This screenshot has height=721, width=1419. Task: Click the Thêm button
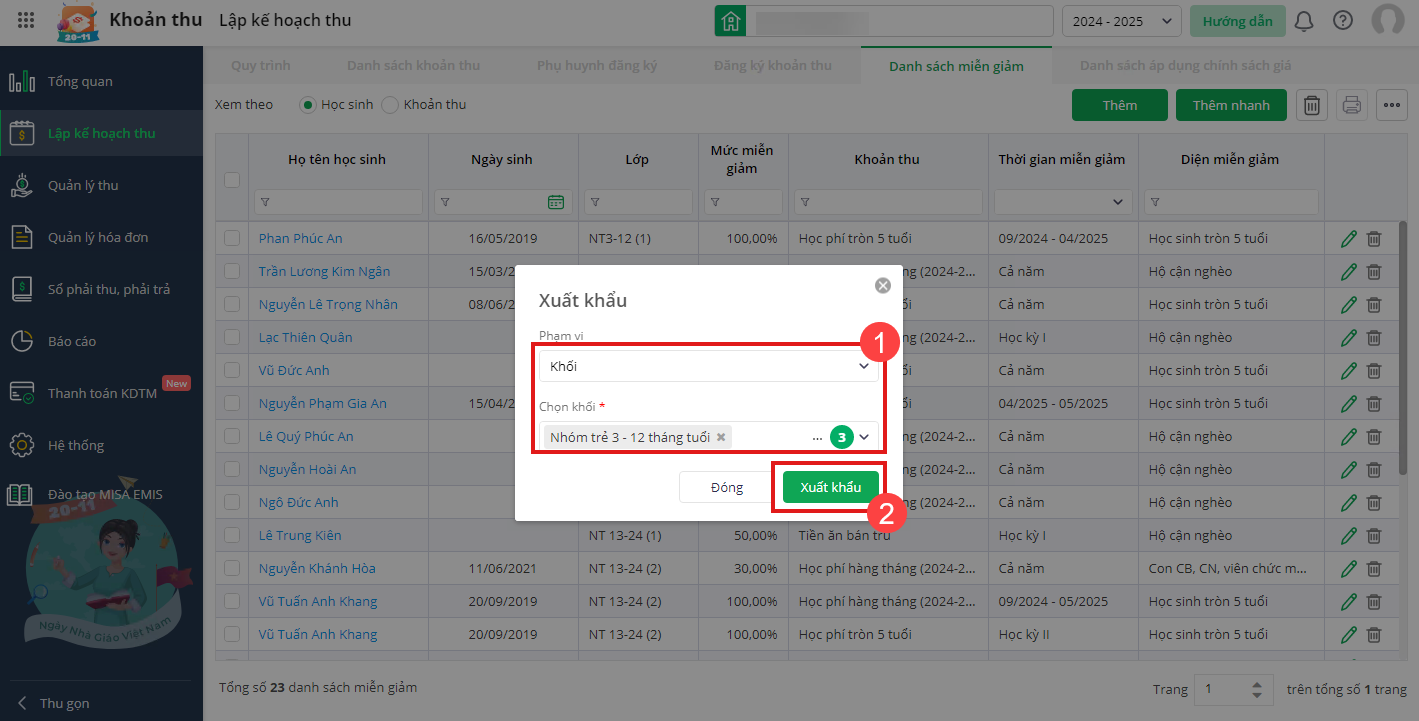[x=1120, y=105]
